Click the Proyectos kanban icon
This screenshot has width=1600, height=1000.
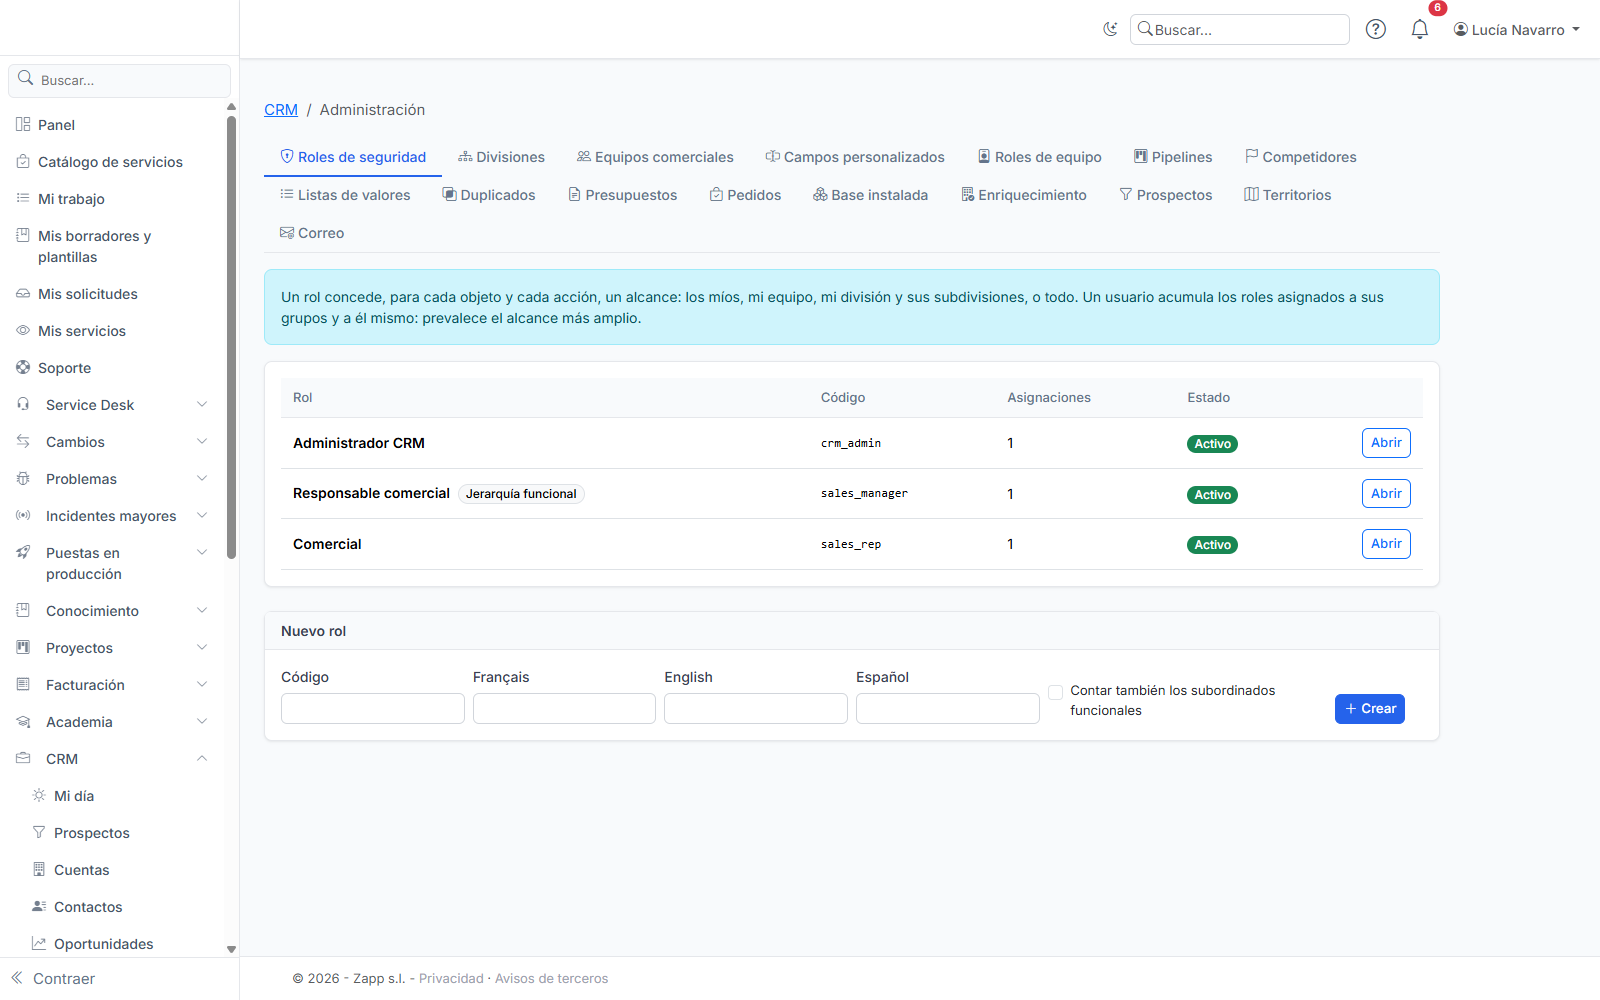23,647
